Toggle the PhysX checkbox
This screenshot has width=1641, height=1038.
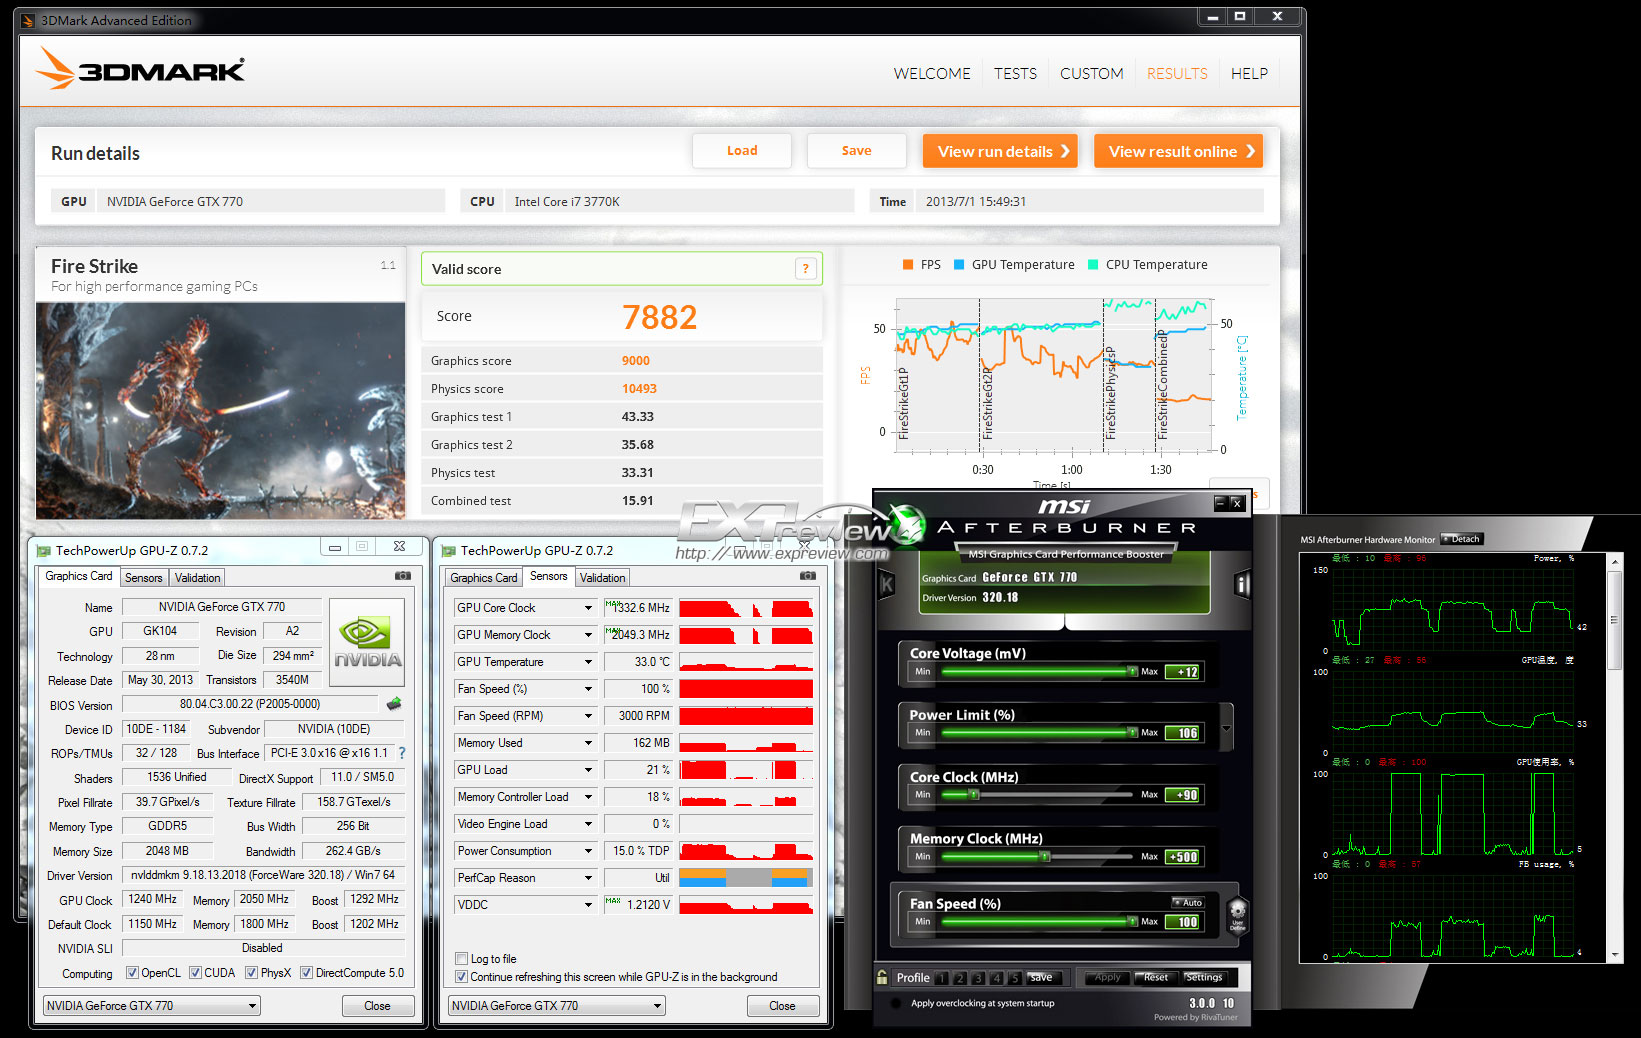[x=251, y=973]
